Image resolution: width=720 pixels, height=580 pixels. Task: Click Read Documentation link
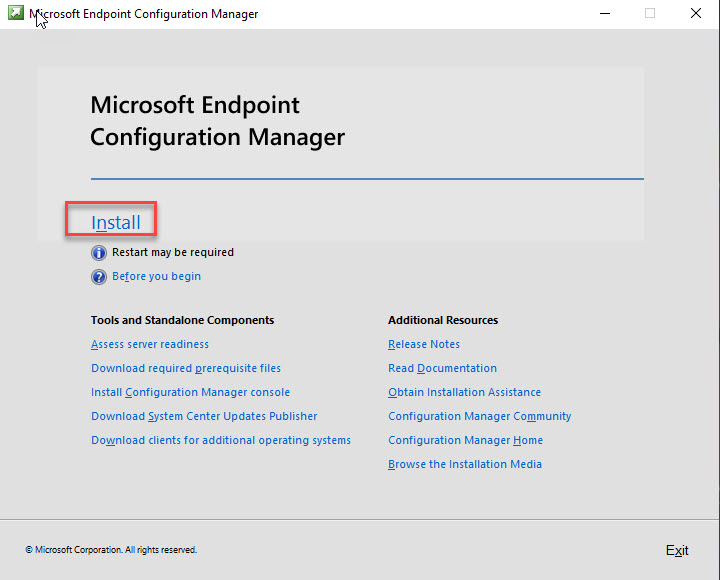442,369
